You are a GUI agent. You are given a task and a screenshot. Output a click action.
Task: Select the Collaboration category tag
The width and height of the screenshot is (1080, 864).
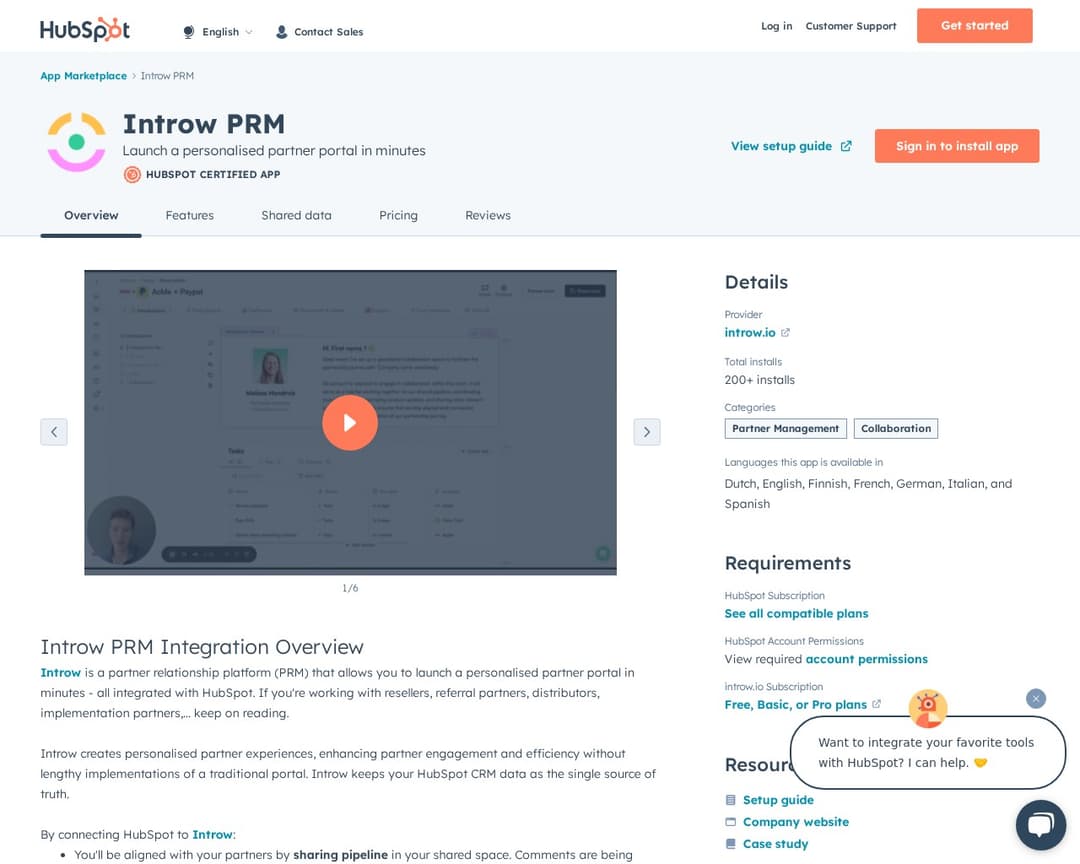[x=895, y=429]
